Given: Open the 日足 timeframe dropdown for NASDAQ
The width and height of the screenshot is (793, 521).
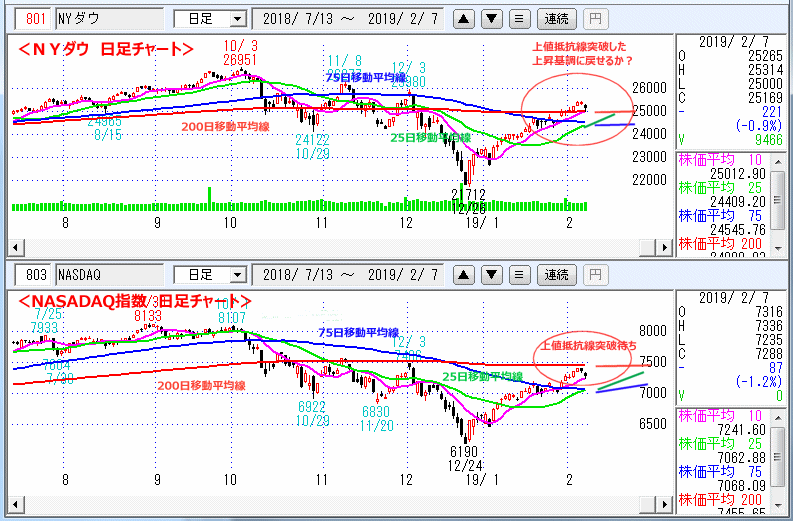Looking at the screenshot, I should [x=210, y=274].
